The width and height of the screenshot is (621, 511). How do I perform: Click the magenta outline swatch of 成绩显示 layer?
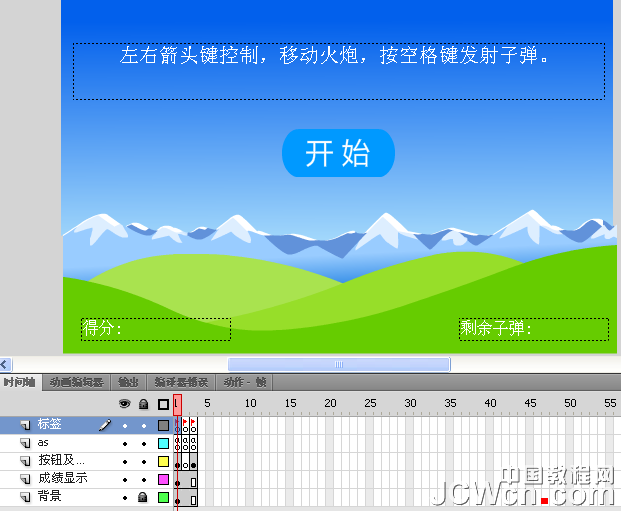(163, 479)
